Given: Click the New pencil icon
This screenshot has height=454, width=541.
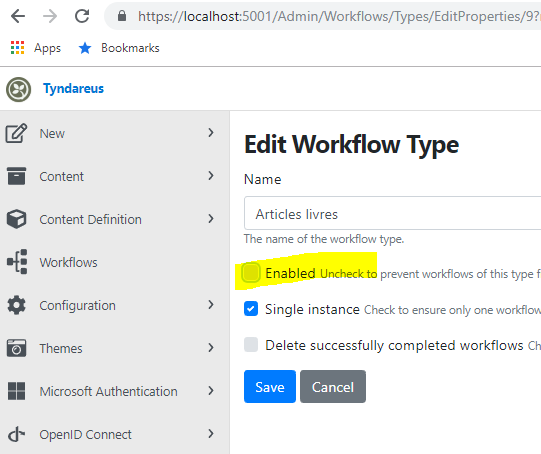Looking at the screenshot, I should (x=16, y=133).
